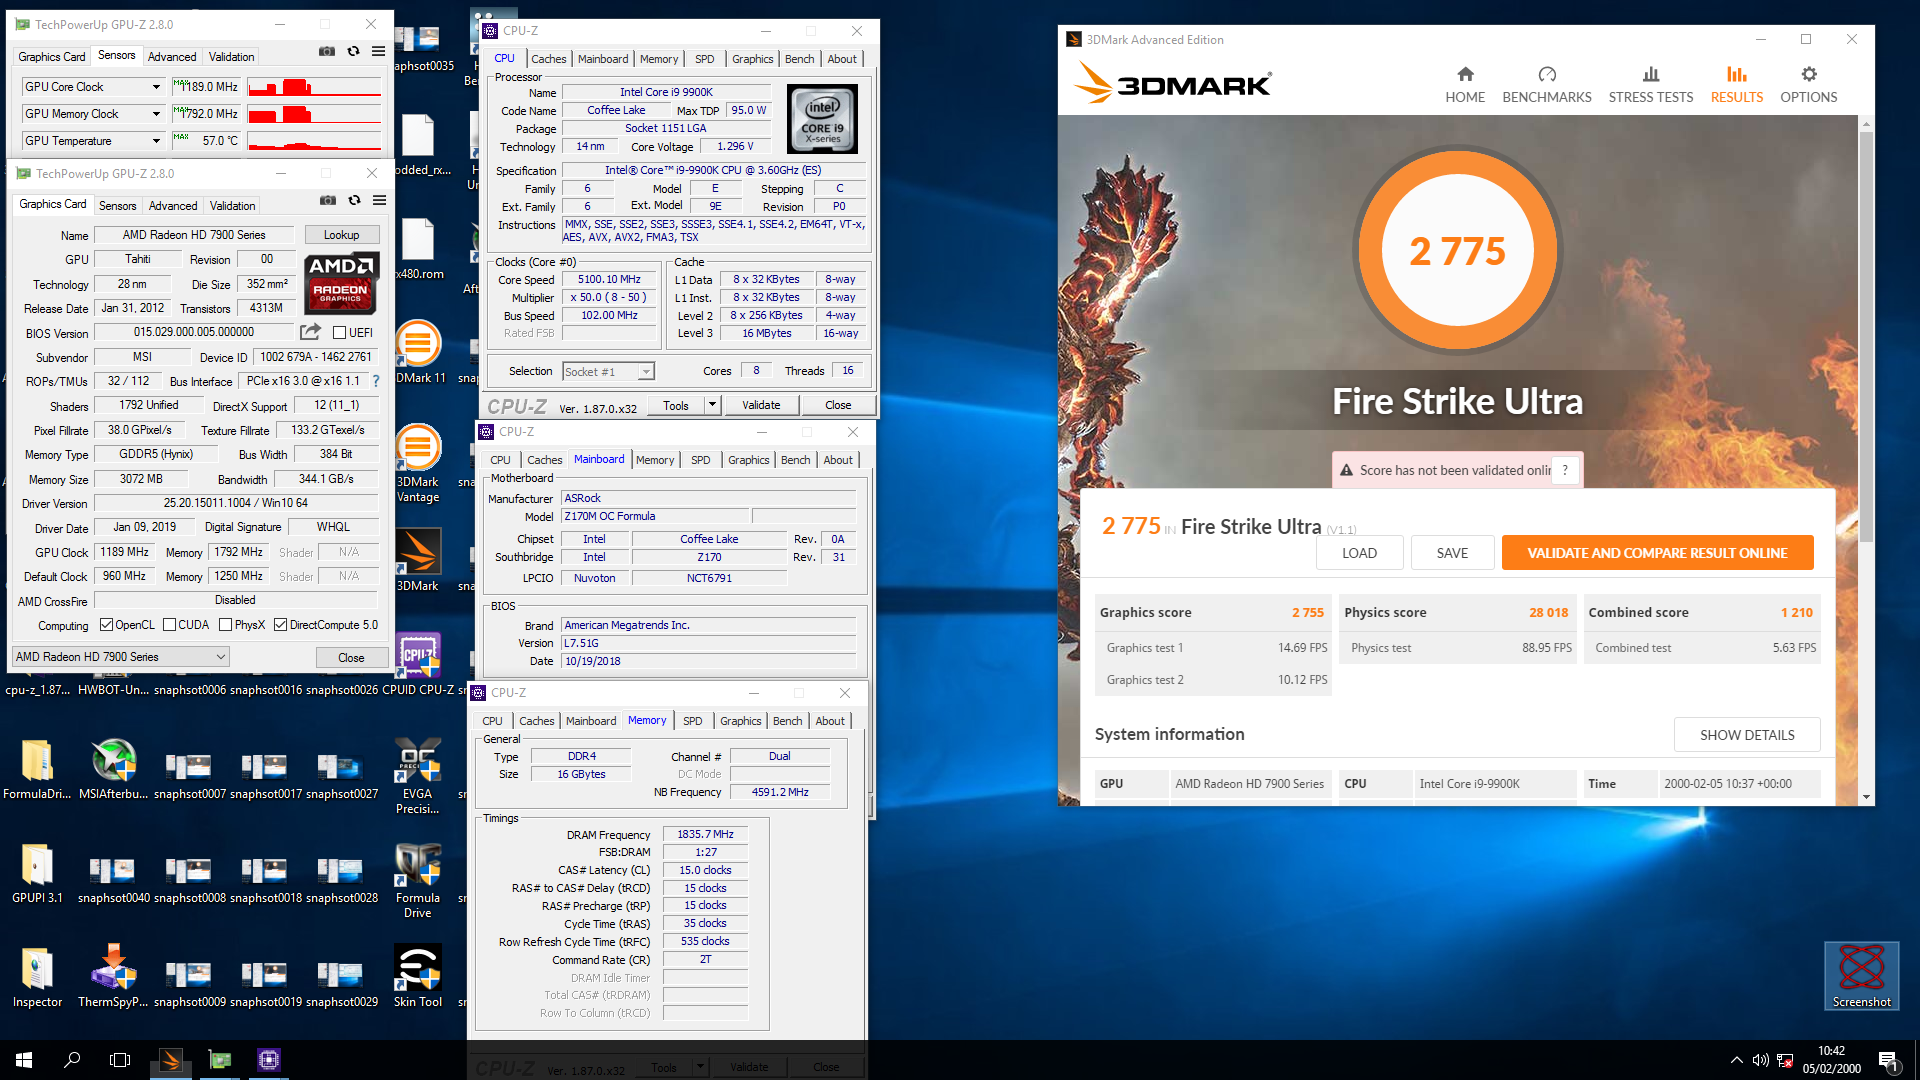Open ThermSpy desktop icon

click(113, 978)
